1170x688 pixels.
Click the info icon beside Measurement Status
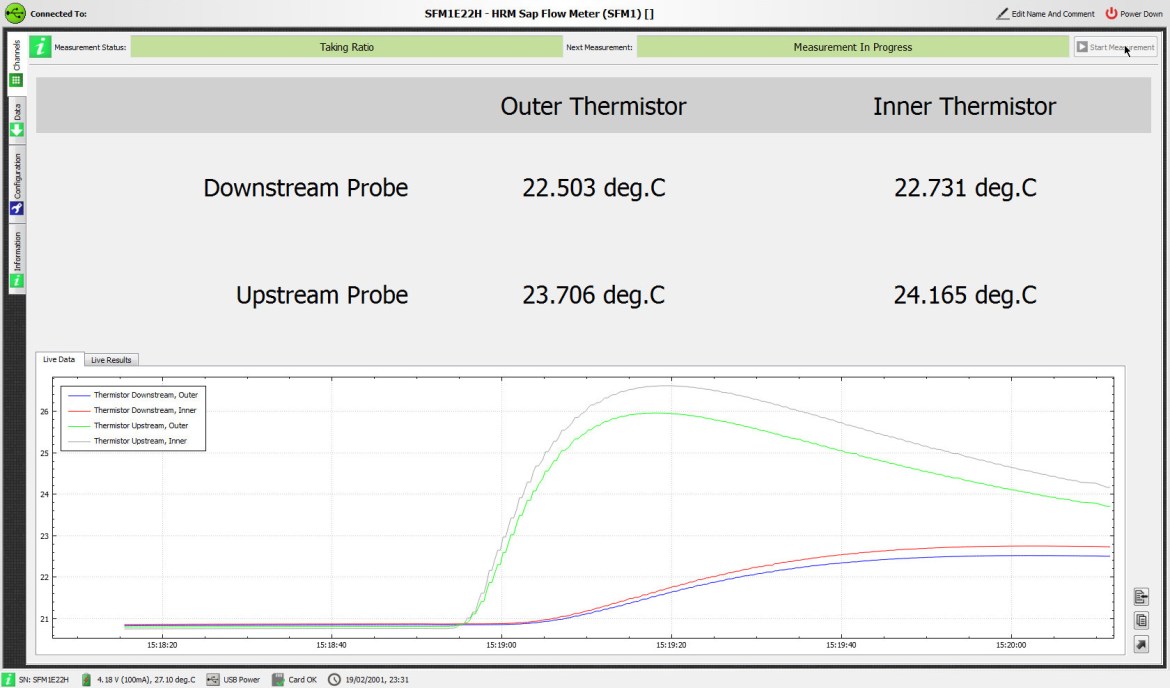(x=40, y=47)
